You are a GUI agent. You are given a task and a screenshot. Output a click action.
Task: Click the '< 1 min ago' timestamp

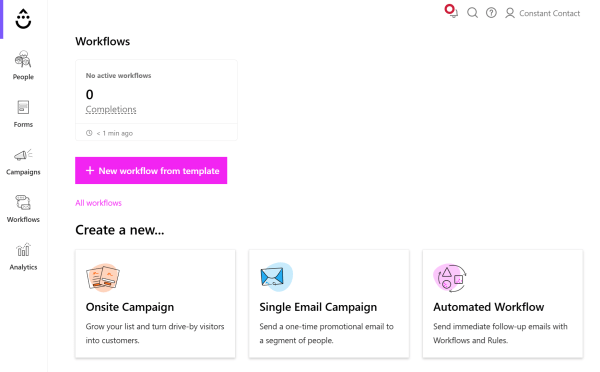[114, 133]
